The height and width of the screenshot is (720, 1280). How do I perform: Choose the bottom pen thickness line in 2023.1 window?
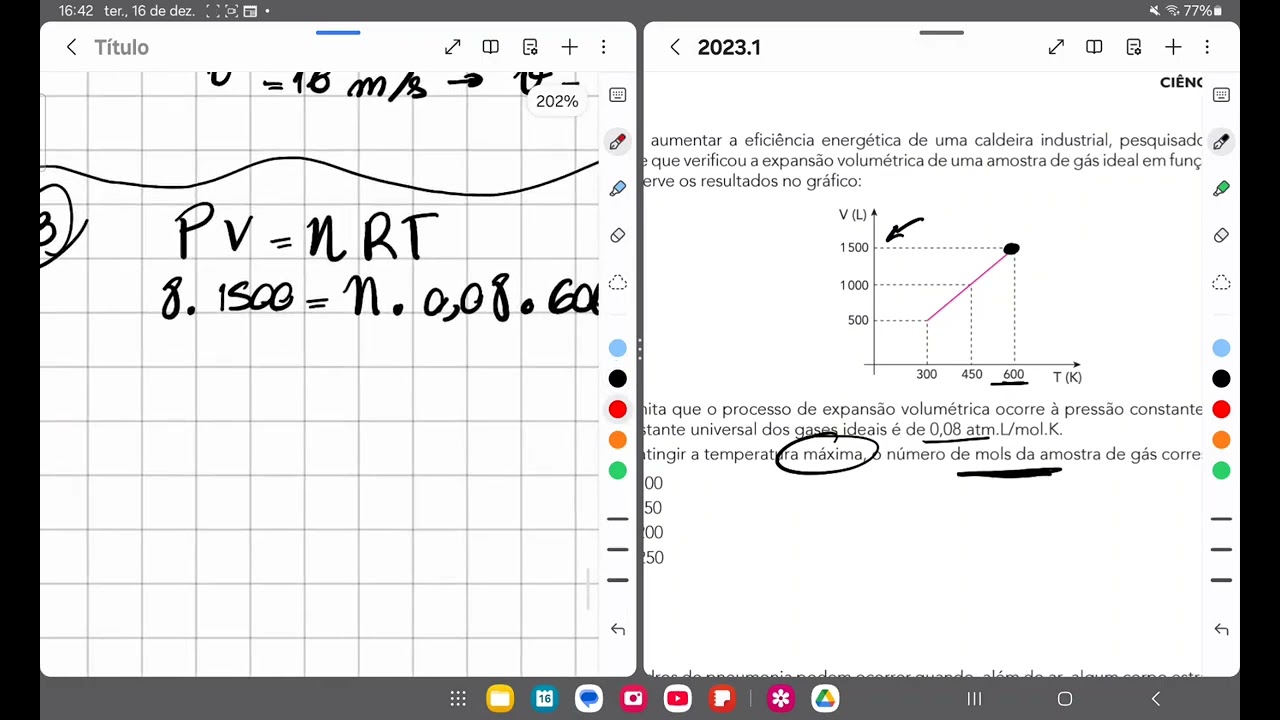tap(1221, 580)
